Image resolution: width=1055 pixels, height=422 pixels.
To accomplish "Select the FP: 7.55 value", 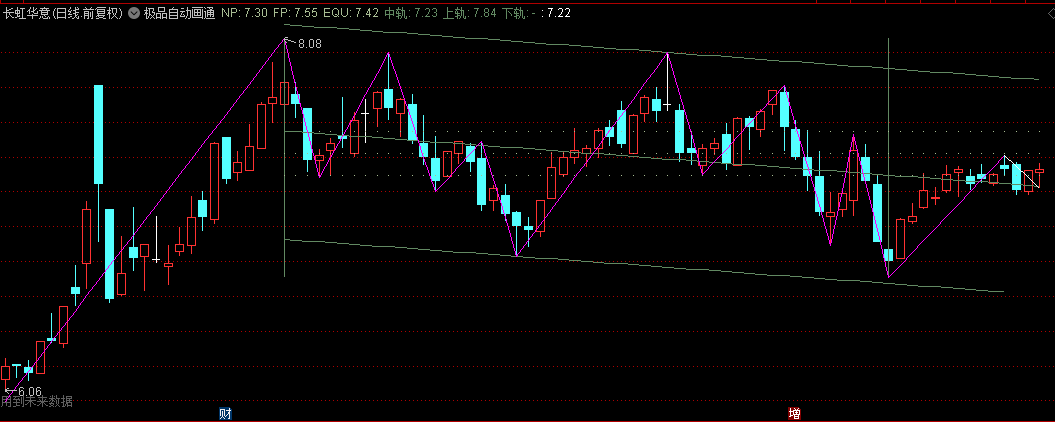I will 296,13.
